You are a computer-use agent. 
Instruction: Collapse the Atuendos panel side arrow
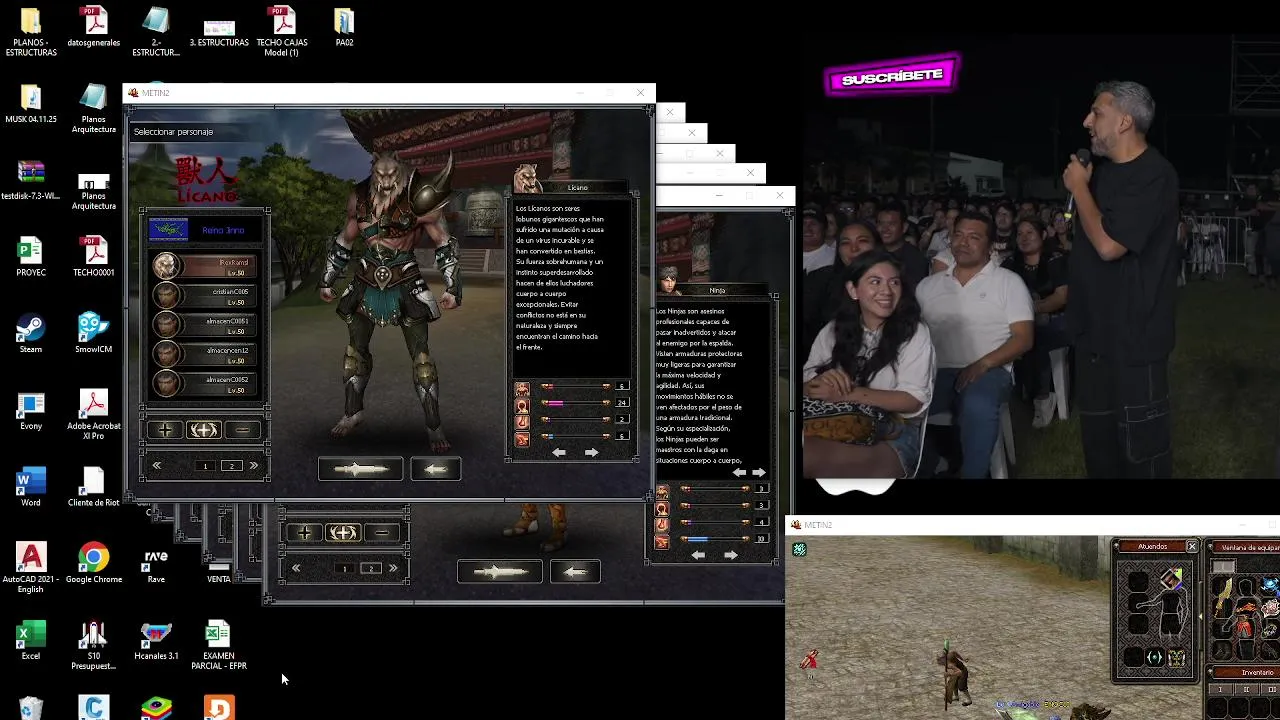[x=1200, y=616]
